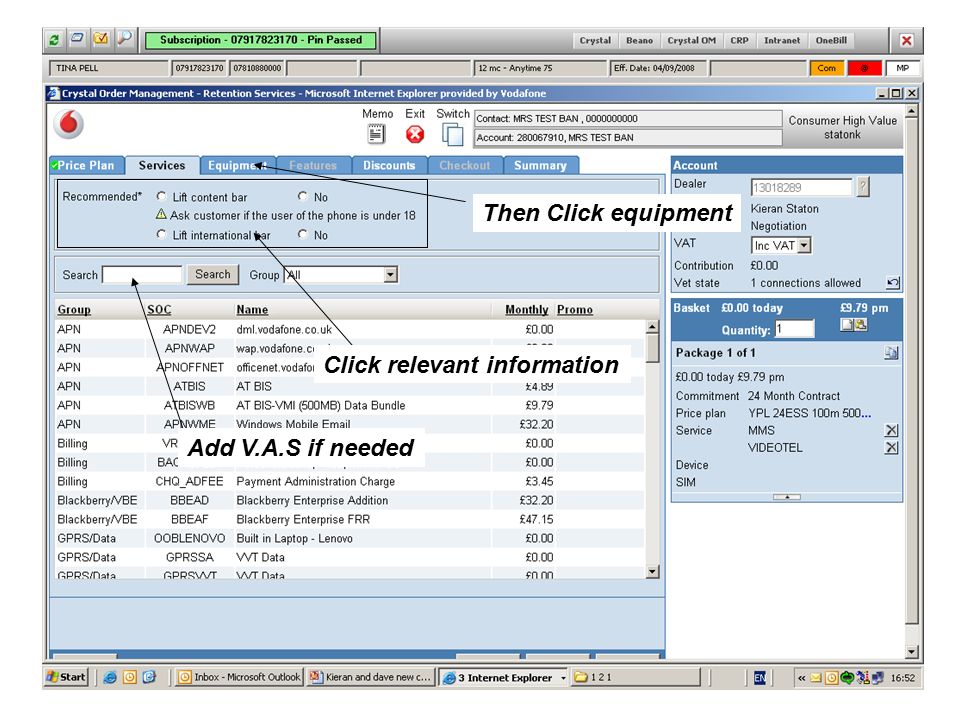Switch to the Equipment tab

click(x=236, y=165)
